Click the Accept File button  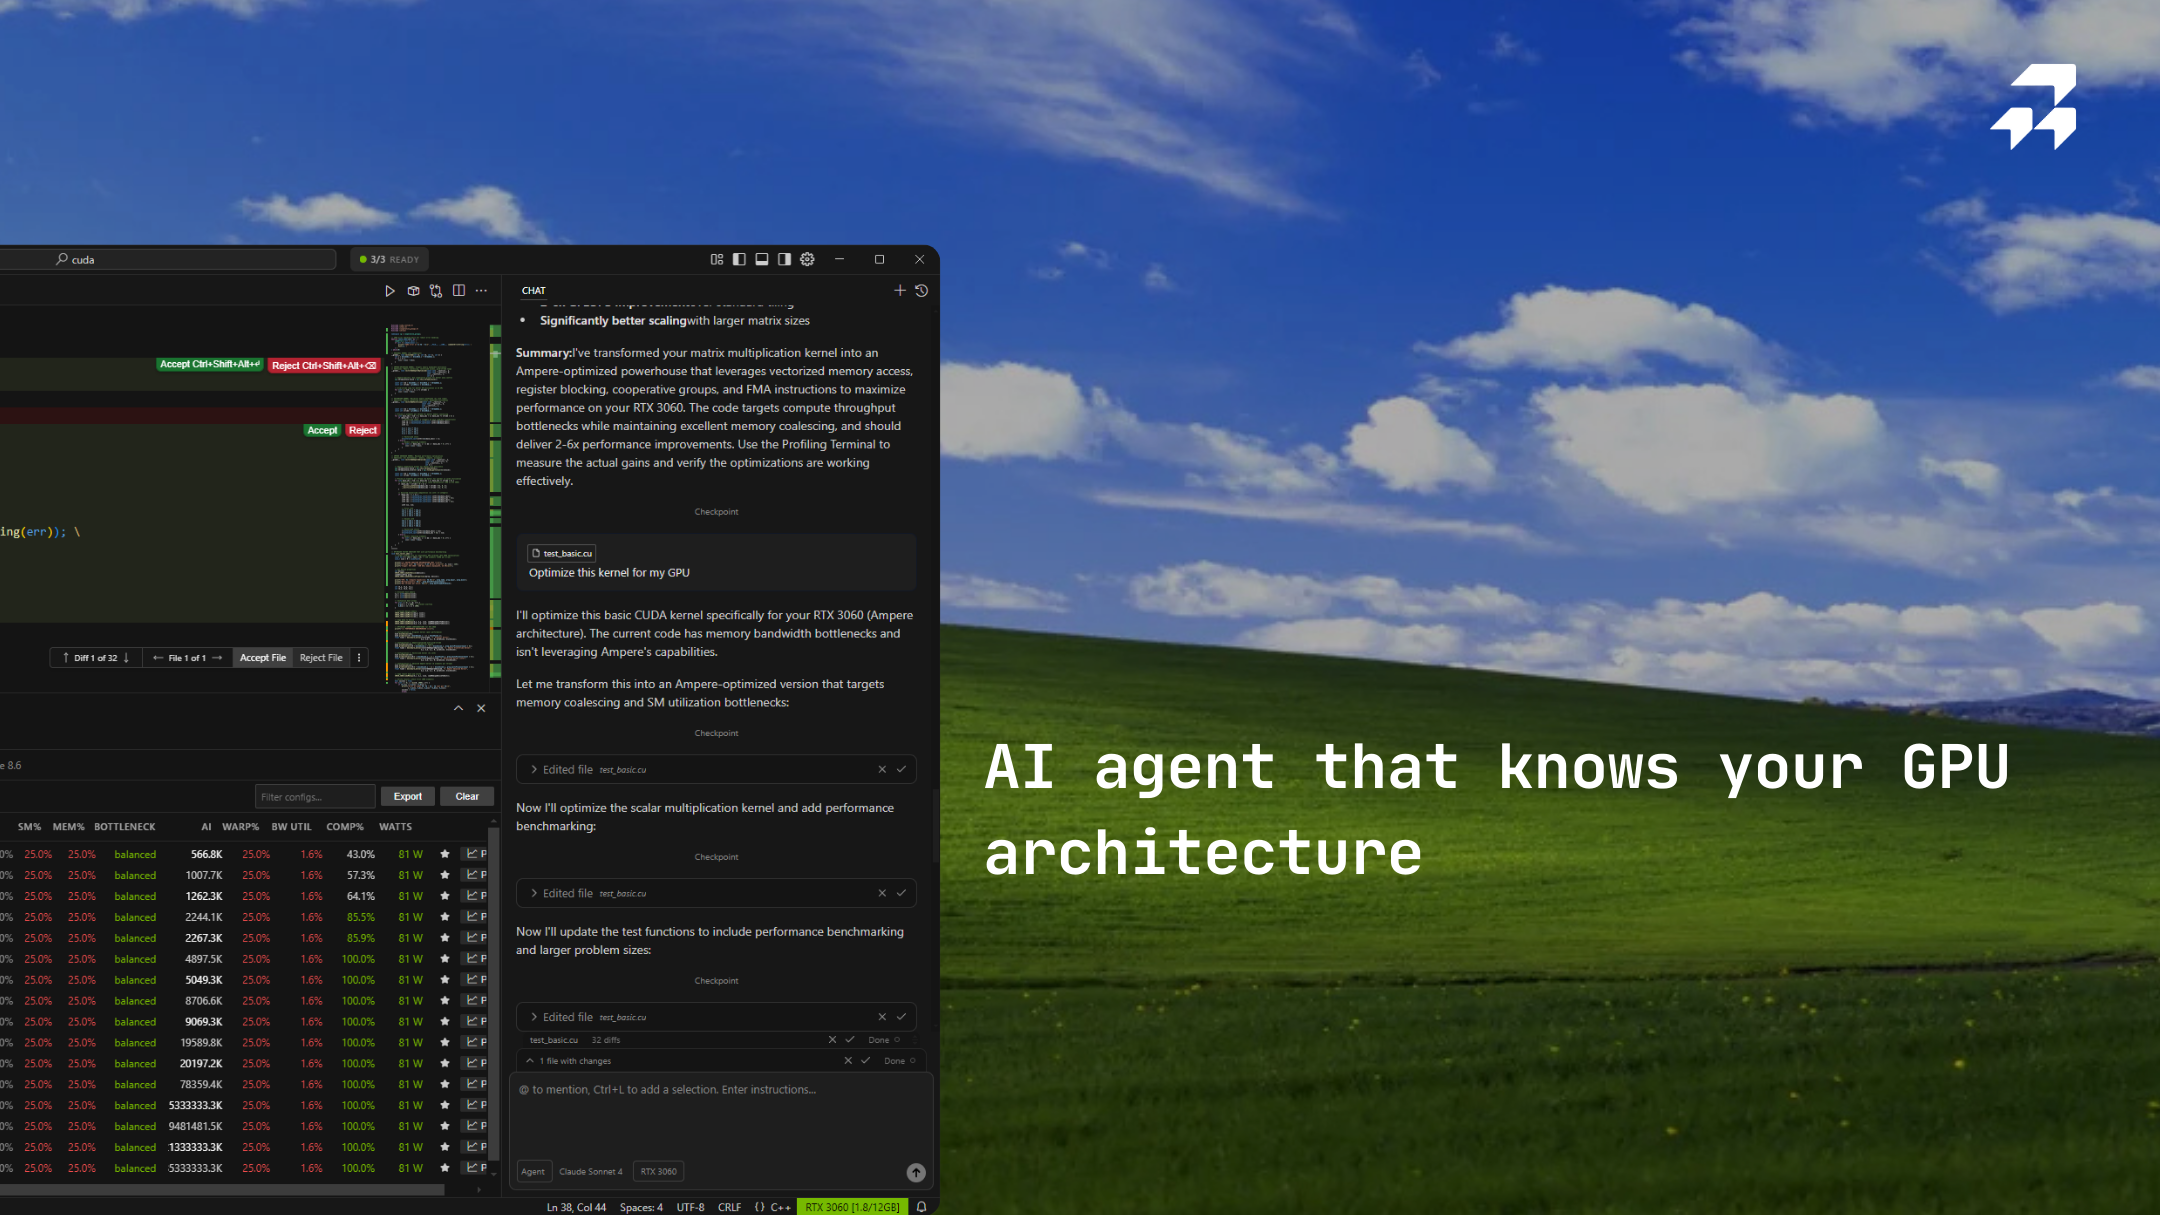262,657
